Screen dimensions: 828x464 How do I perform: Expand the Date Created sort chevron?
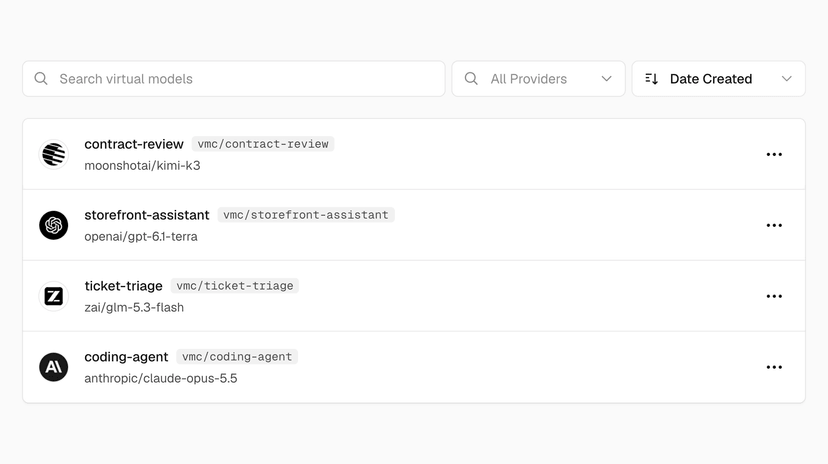[786, 79]
